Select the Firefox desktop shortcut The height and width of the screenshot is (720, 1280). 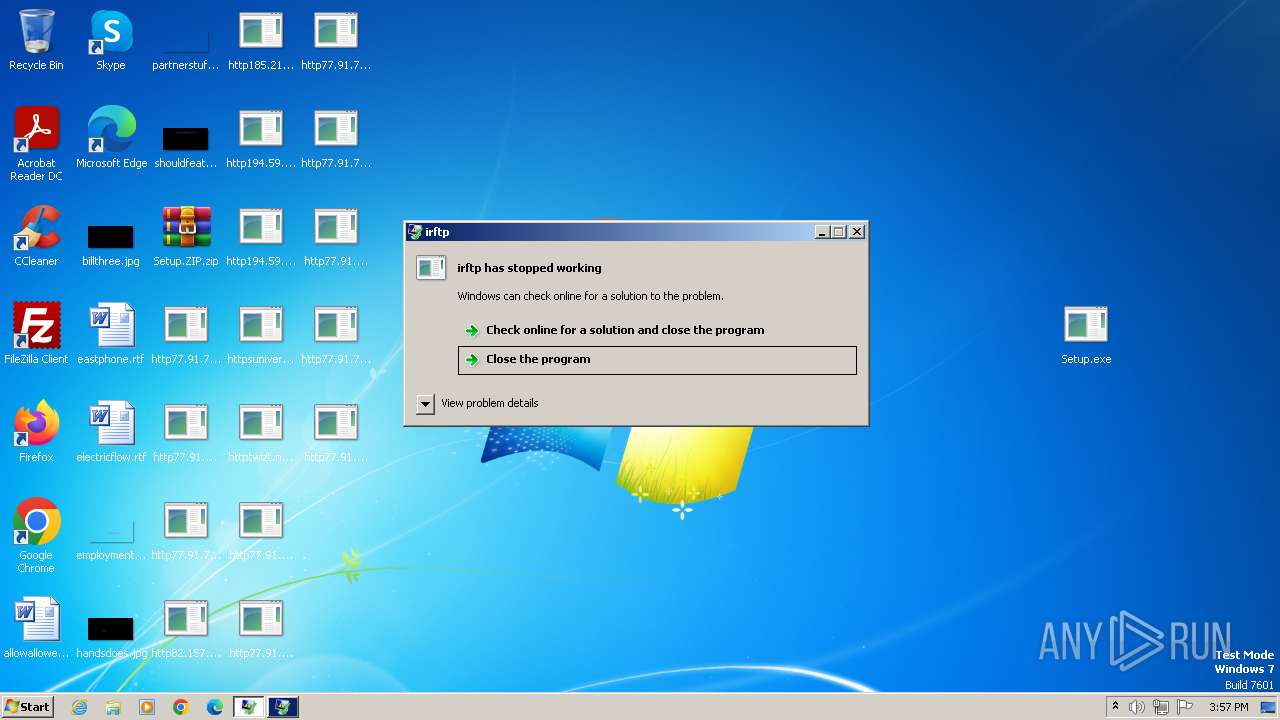tap(36, 432)
